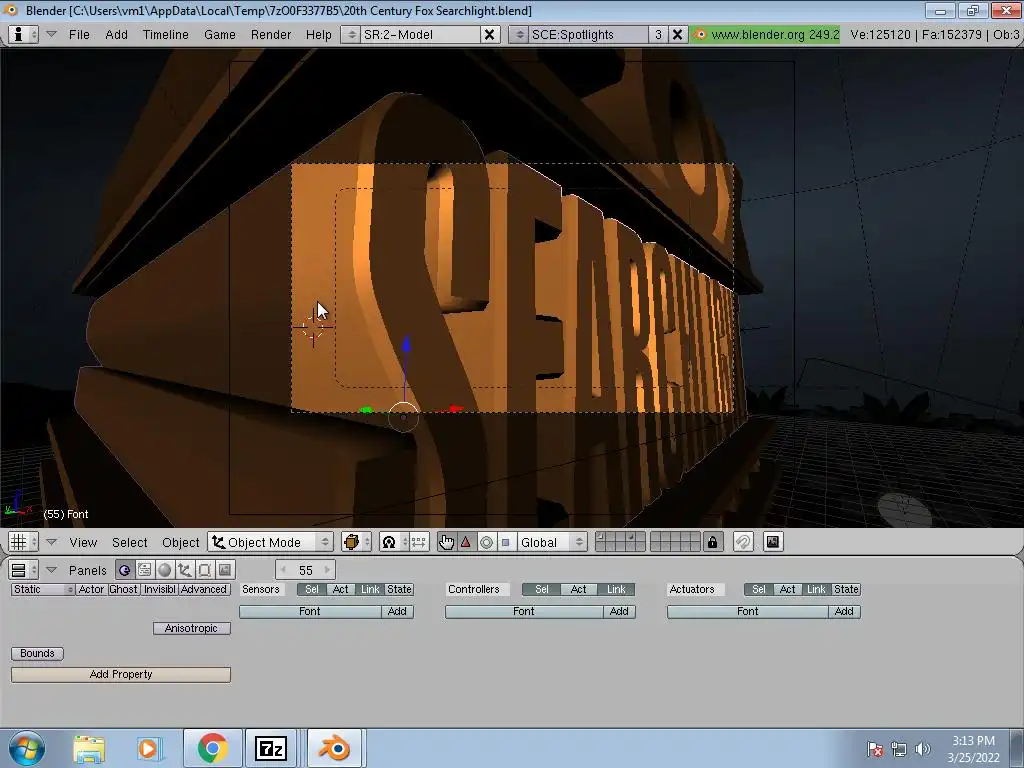1024x768 pixels.
Task: Open the blender.org 249.2 splash link
Action: [x=766, y=35]
